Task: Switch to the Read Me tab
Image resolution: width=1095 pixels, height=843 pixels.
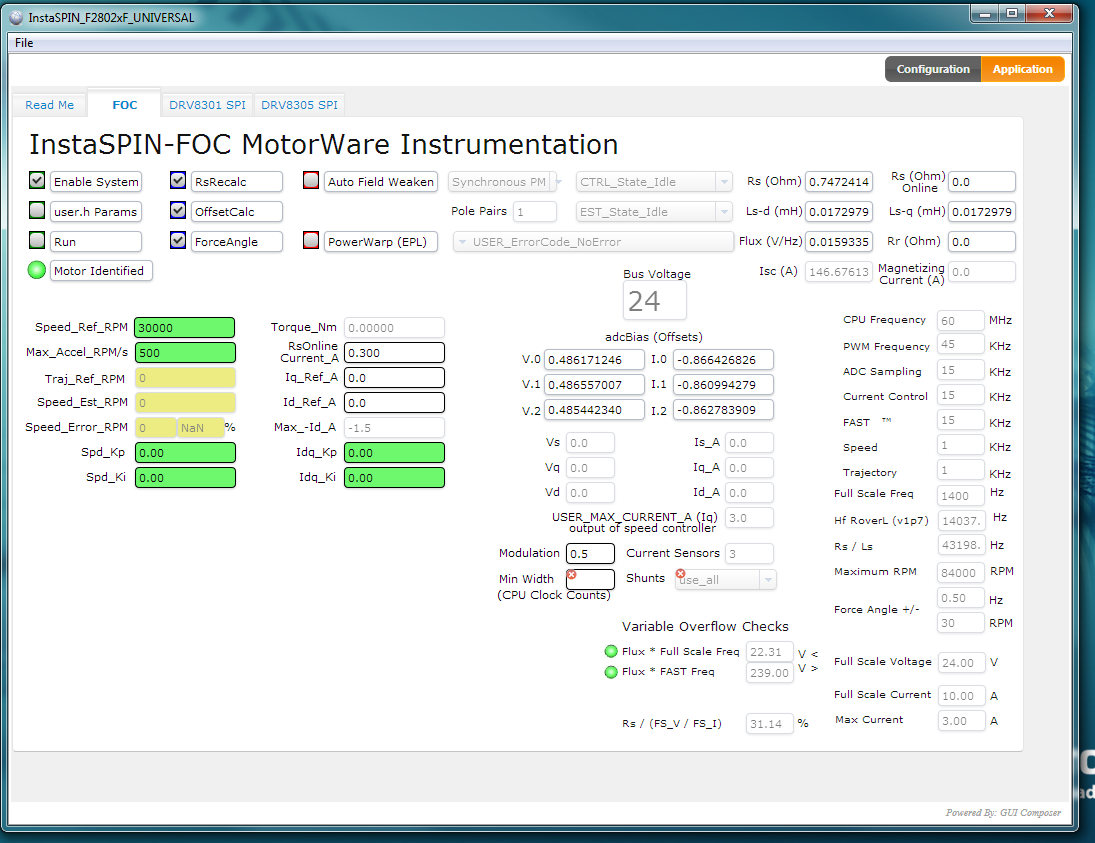Action: tap(50, 105)
